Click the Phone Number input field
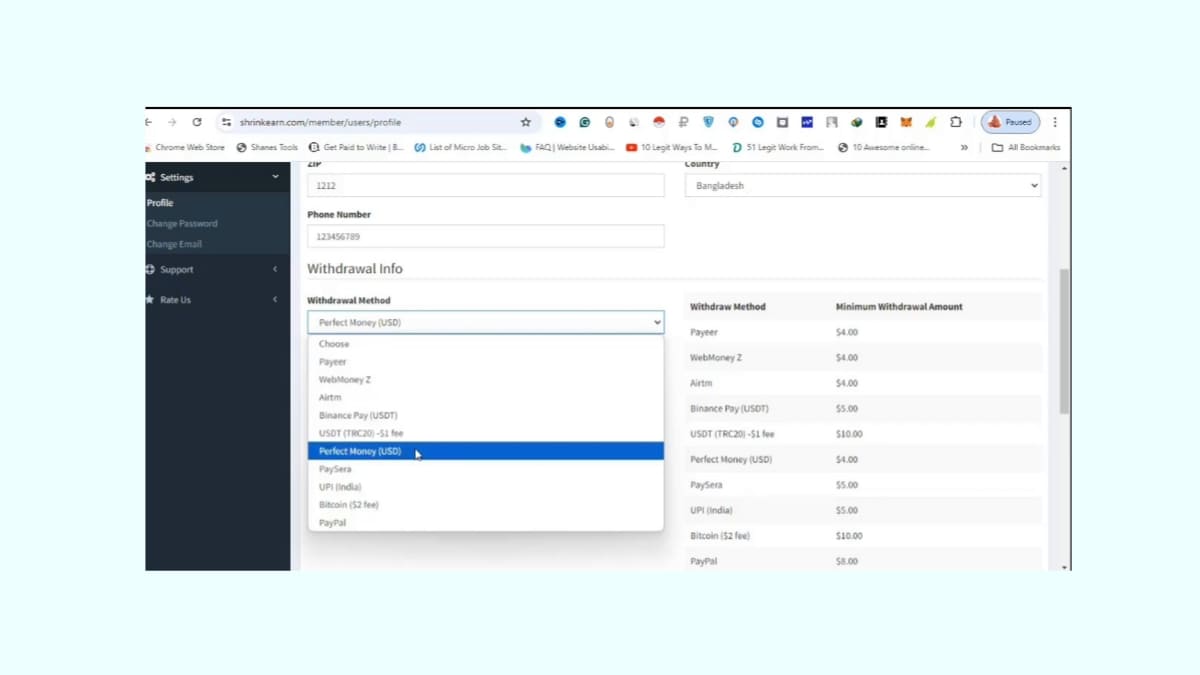1200x675 pixels. pyautogui.click(x=485, y=237)
